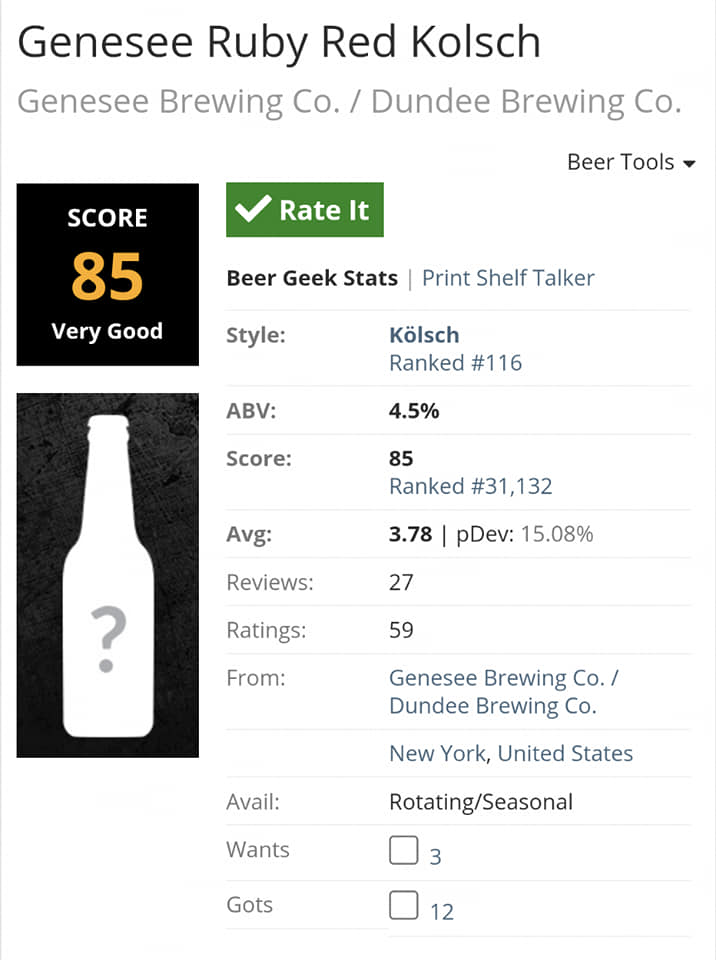Click the United States country link
716x960 pixels.
tap(565, 753)
